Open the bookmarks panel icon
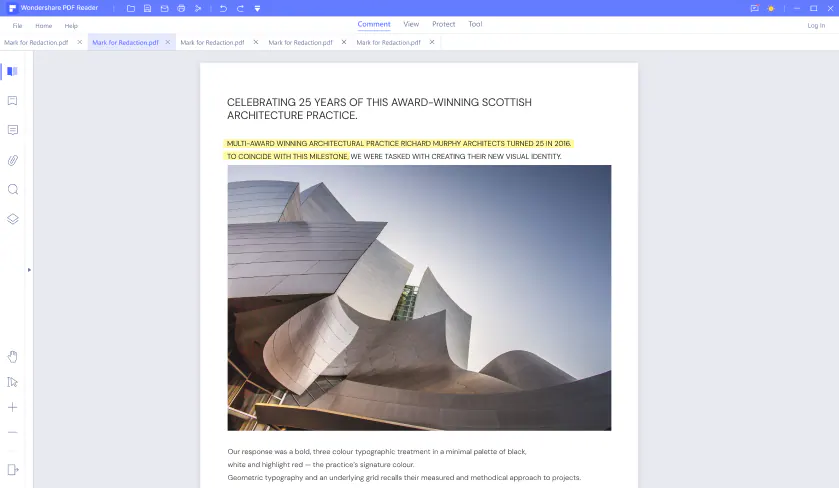This screenshot has height=488, width=839. (x=12, y=101)
